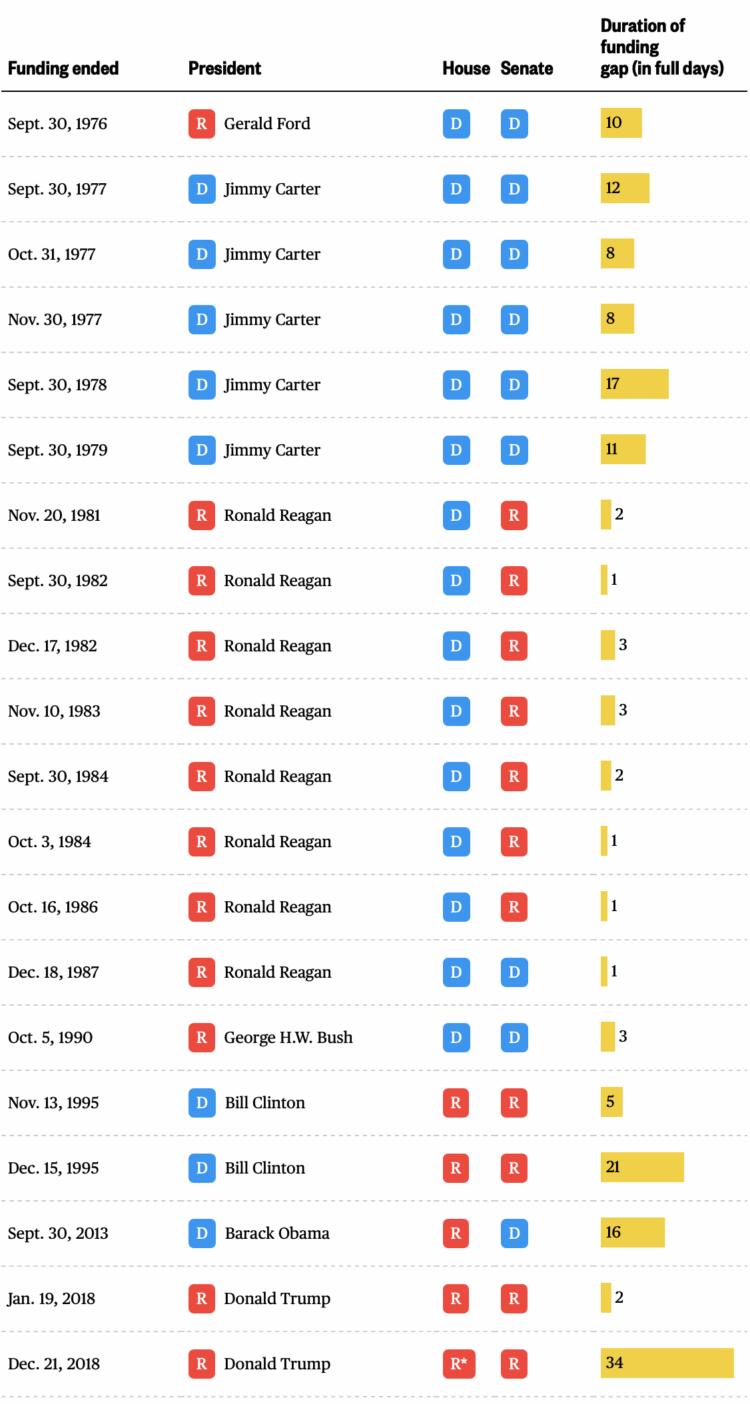Screen dimensions: 750x1404
Task: Click the Senate R badge in the Nov. 20, 1981 row
Action: pyautogui.click(x=514, y=515)
